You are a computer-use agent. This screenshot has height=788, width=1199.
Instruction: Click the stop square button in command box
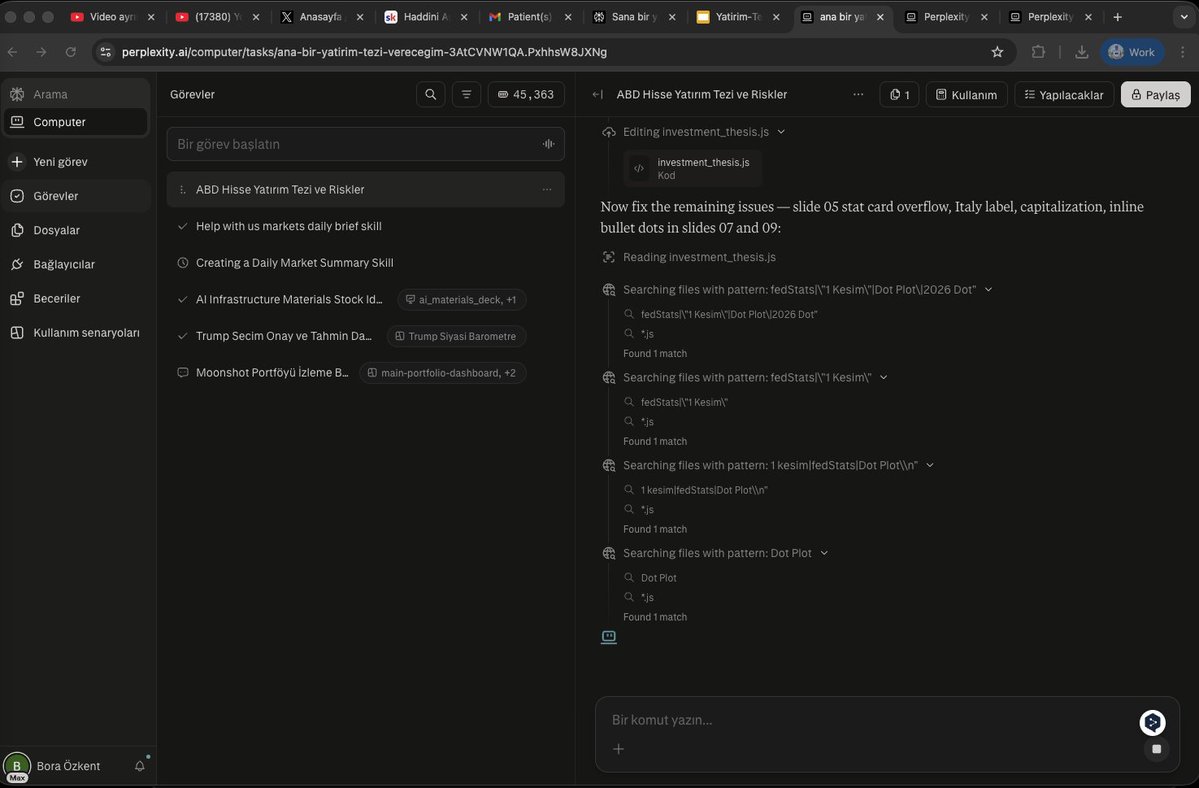[1156, 749]
